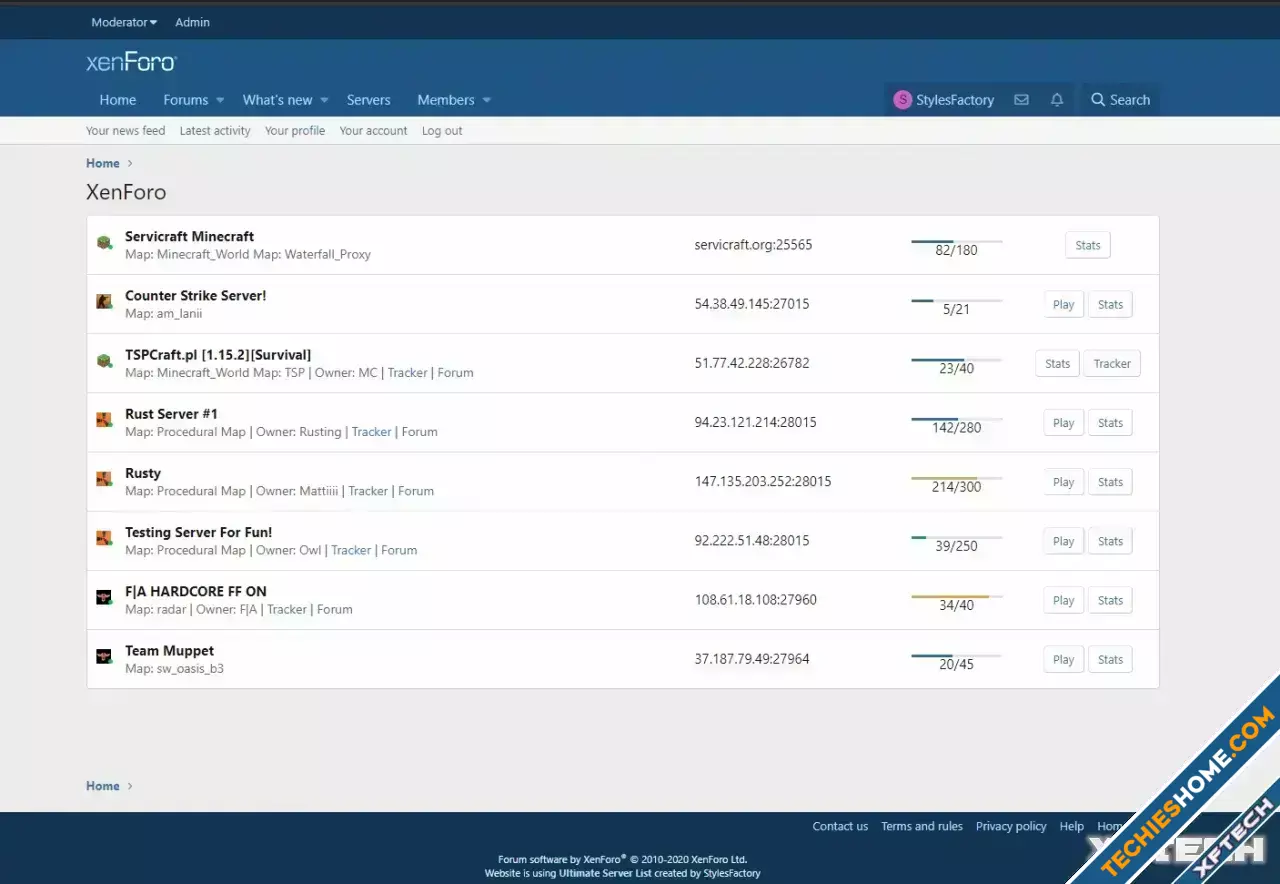Click Tracker button for TSPCraft.pl
1280x884 pixels.
pos(1112,364)
